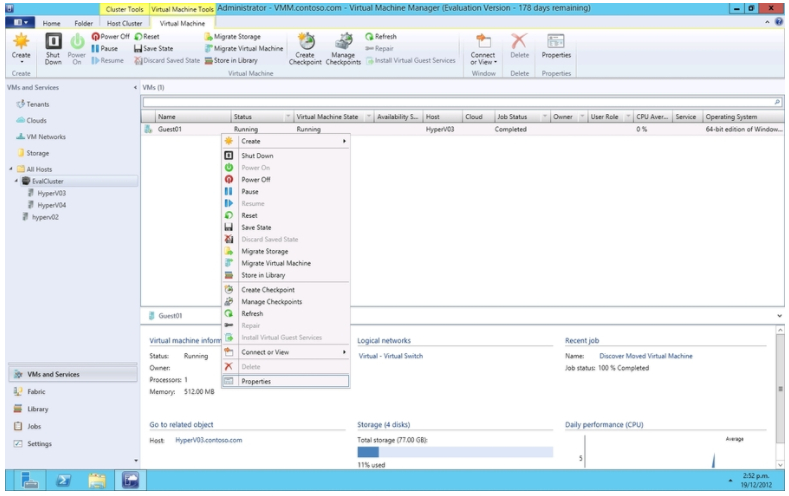Open the application menu button
The height and width of the screenshot is (496, 789).
point(20,22)
